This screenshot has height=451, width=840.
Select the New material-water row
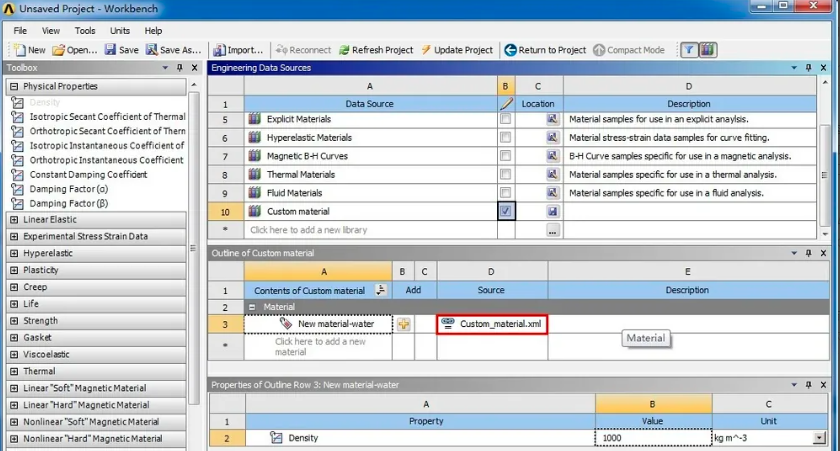[318, 324]
